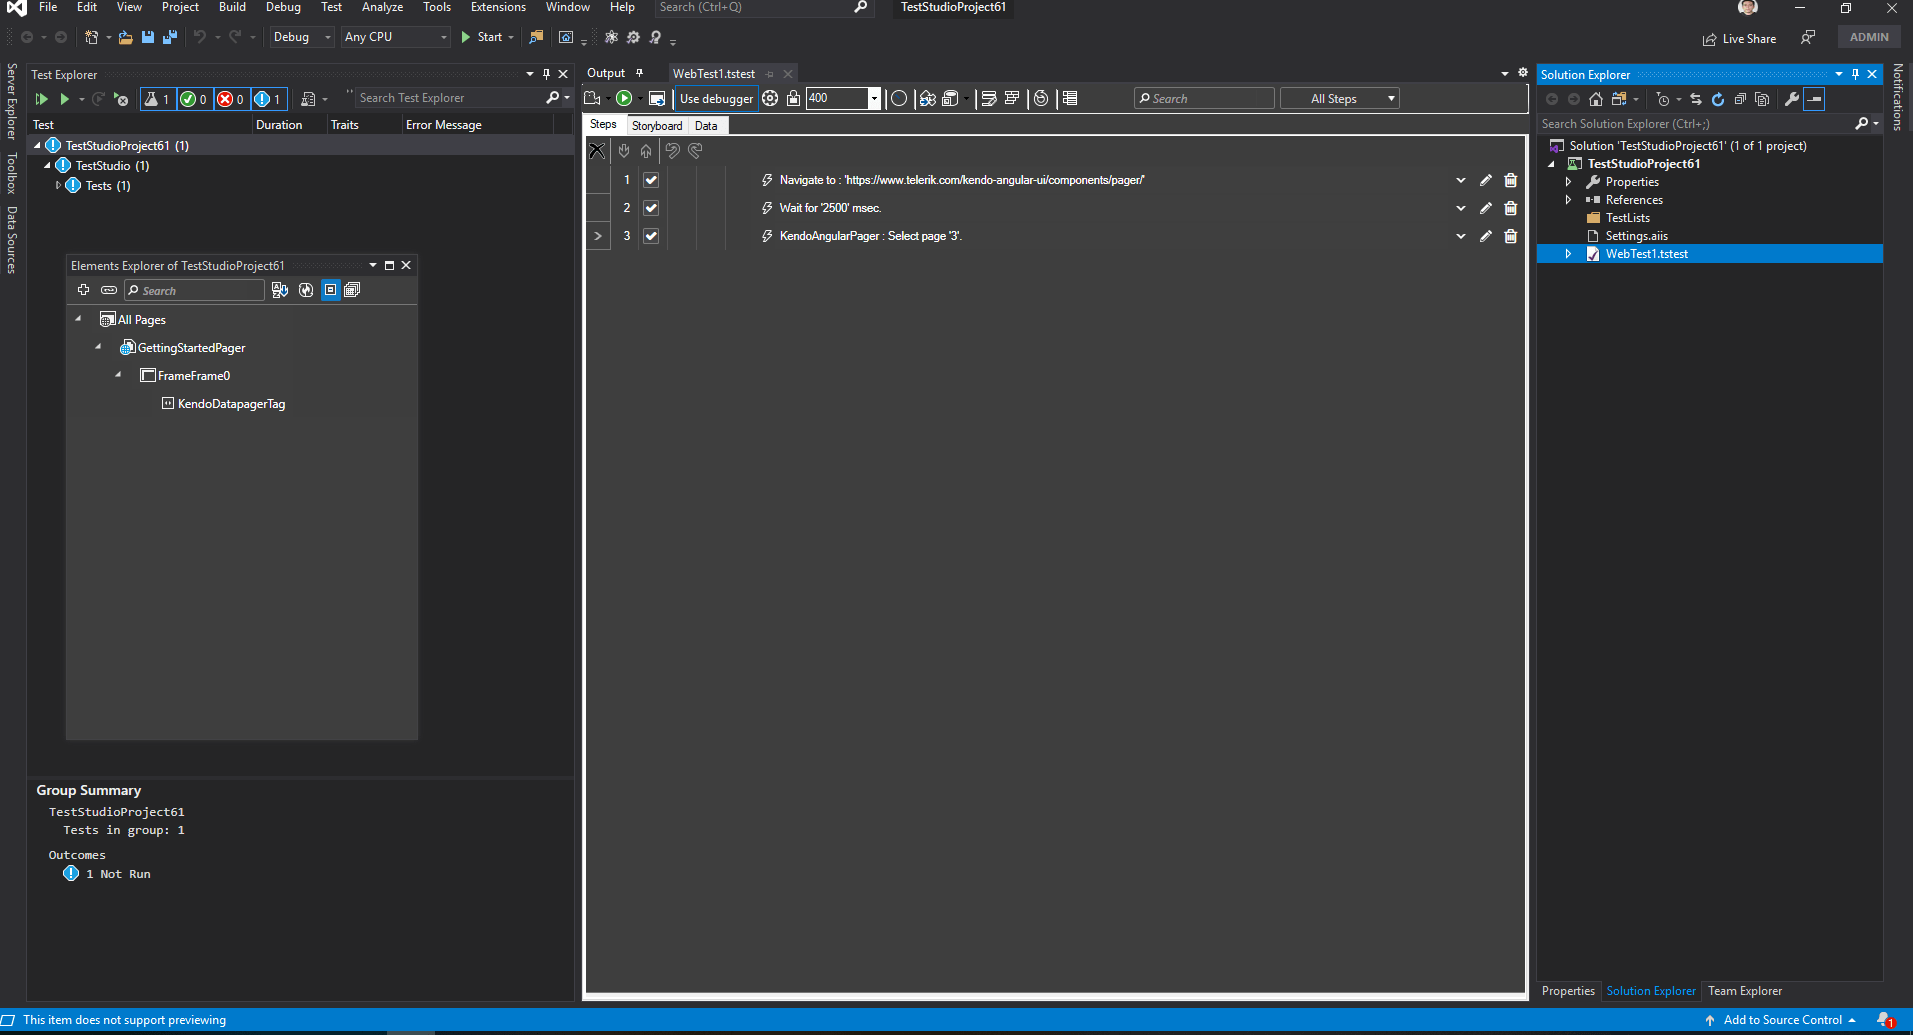This screenshot has height=1035, width=1913.
Task: Expand the Tests (1) node in Test Explorer
Action: (58, 186)
